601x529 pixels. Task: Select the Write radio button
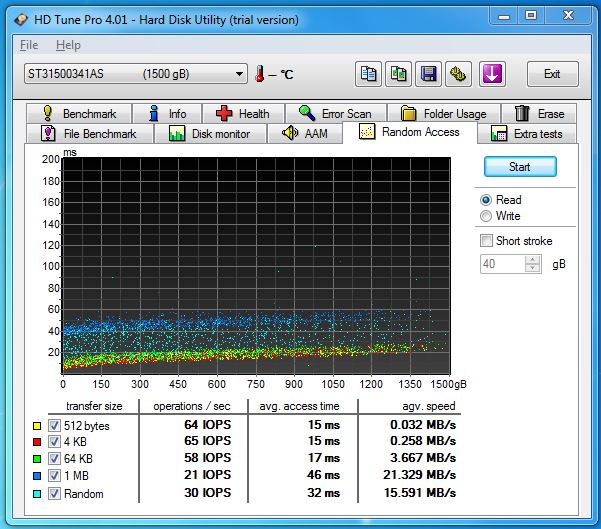pyautogui.click(x=486, y=216)
